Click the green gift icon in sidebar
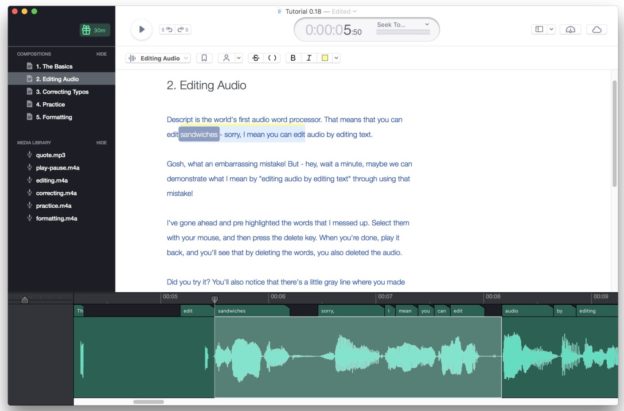Image resolution: width=624 pixels, height=411 pixels. pyautogui.click(x=86, y=30)
